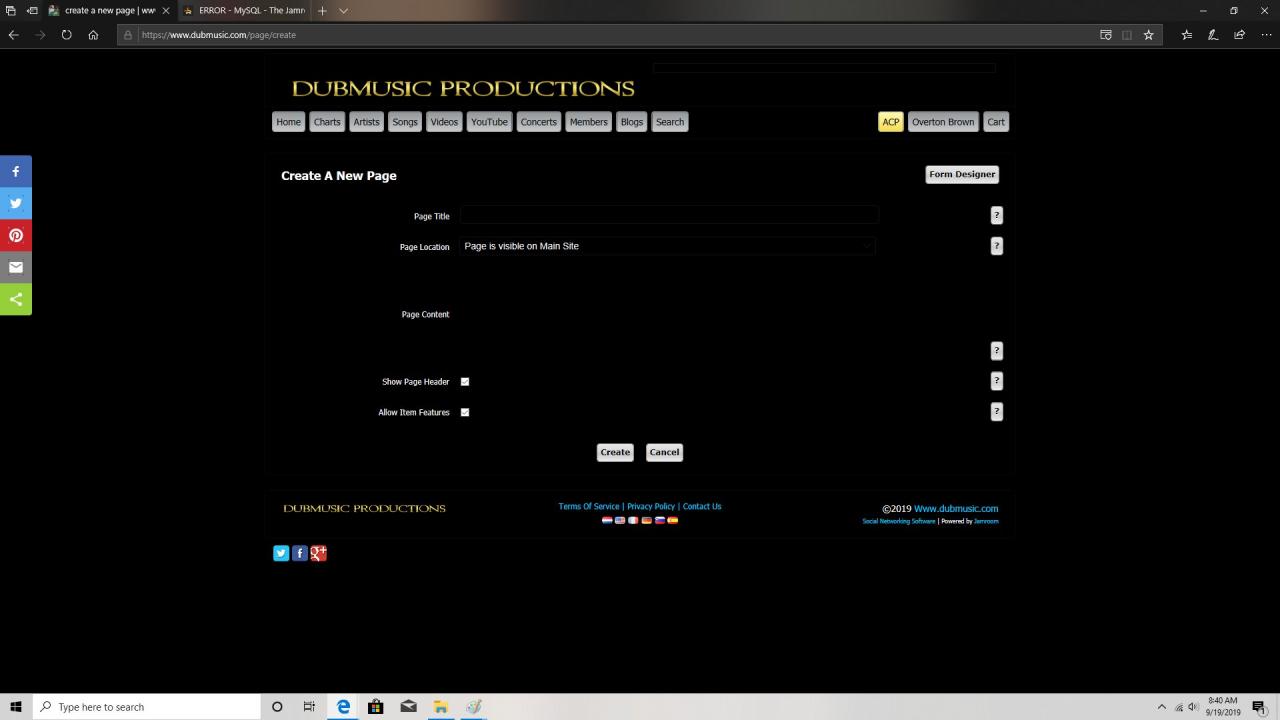Switch language using the Dutch flag
The image size is (1280, 720).
coord(607,520)
